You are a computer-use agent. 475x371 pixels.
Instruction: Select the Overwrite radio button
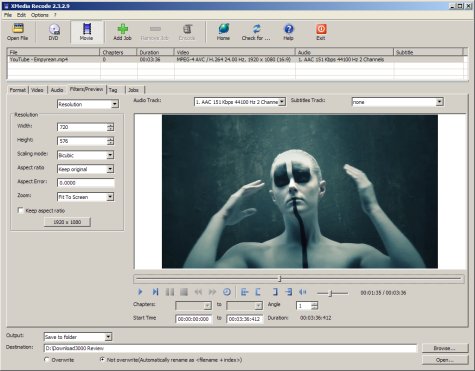click(x=47, y=360)
